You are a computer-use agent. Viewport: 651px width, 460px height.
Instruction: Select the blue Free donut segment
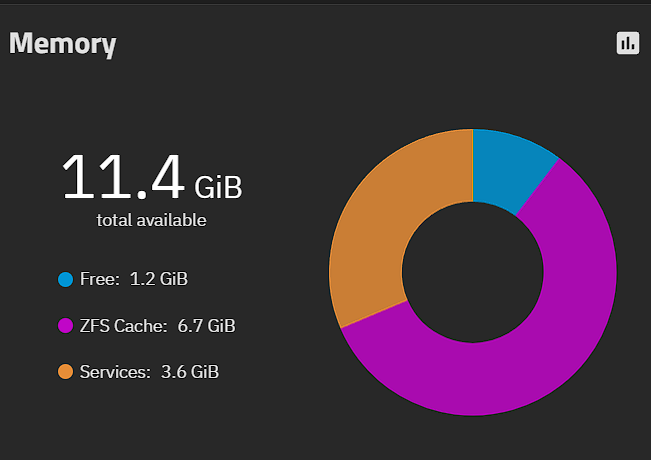(509, 168)
